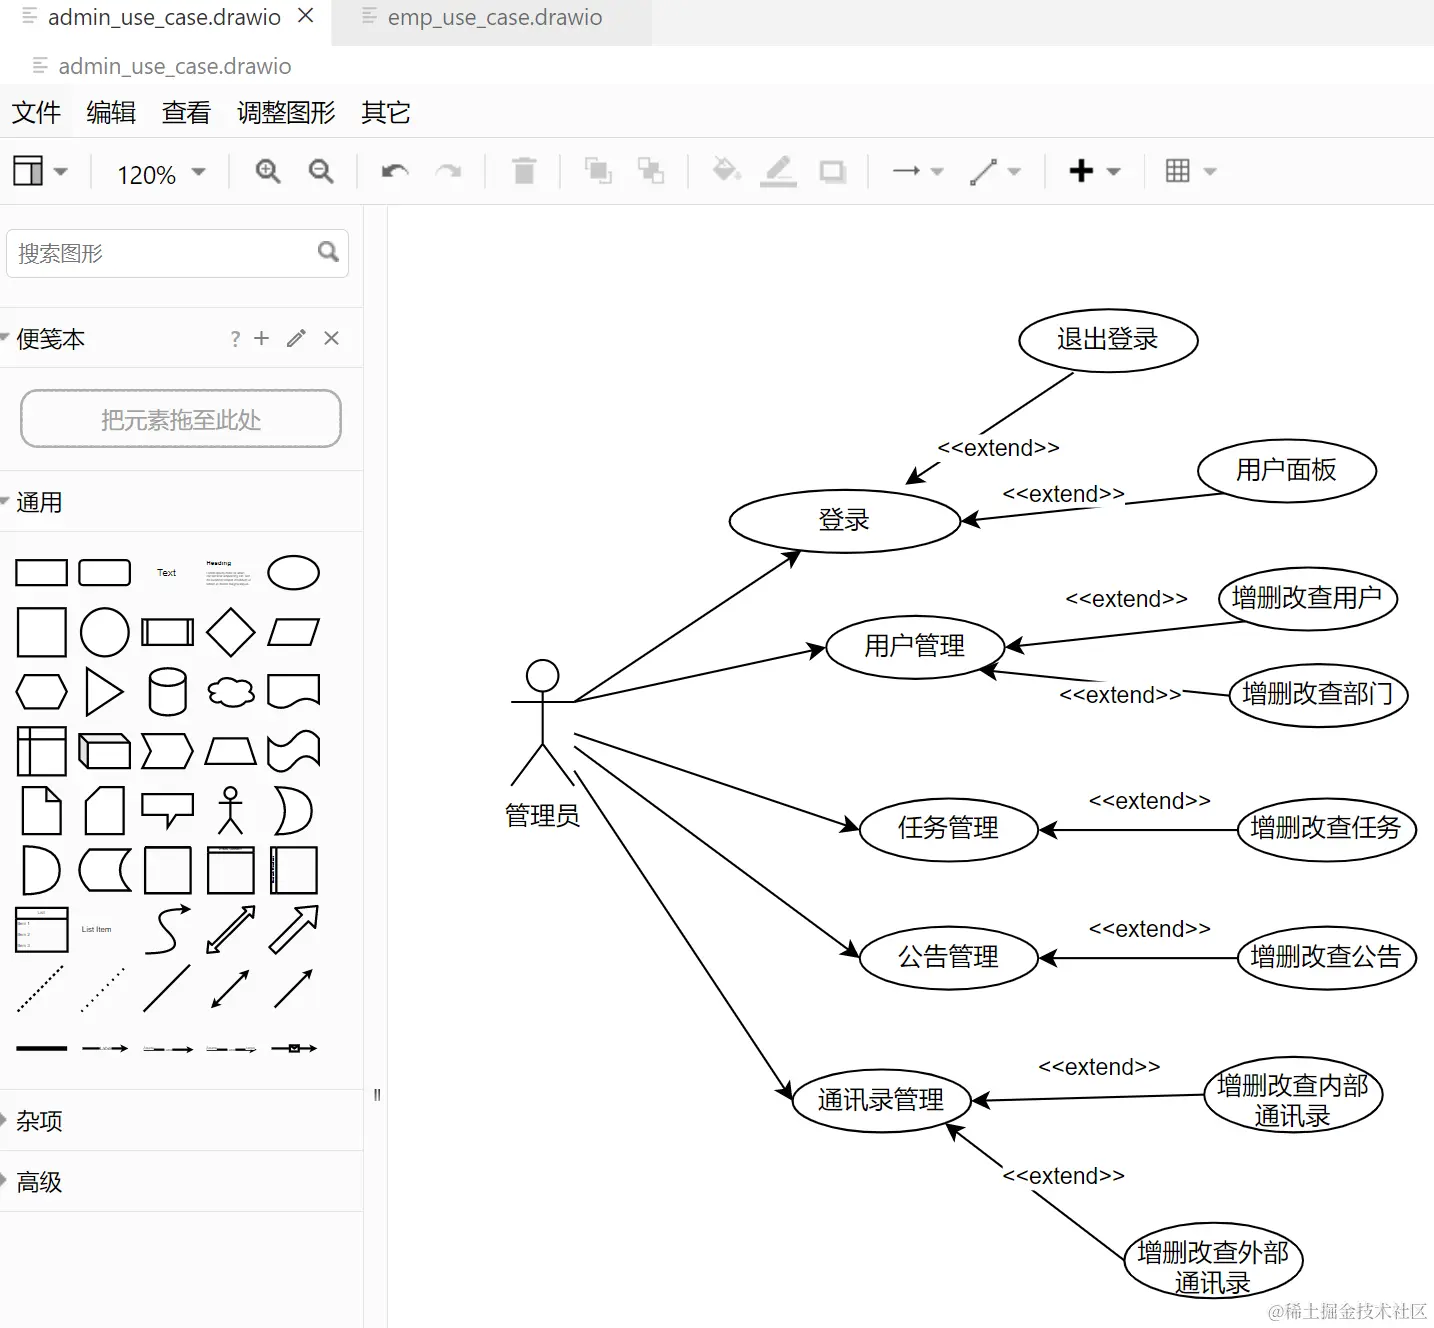Select the hexagon shape
The width and height of the screenshot is (1434, 1328).
click(x=42, y=691)
